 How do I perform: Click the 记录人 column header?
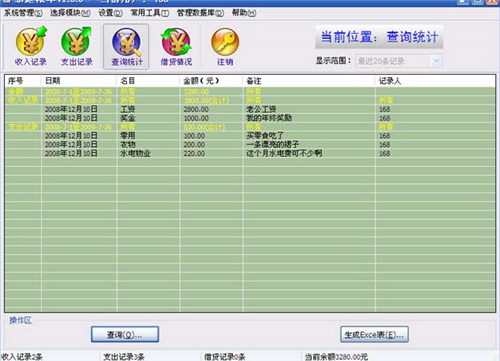coord(435,81)
